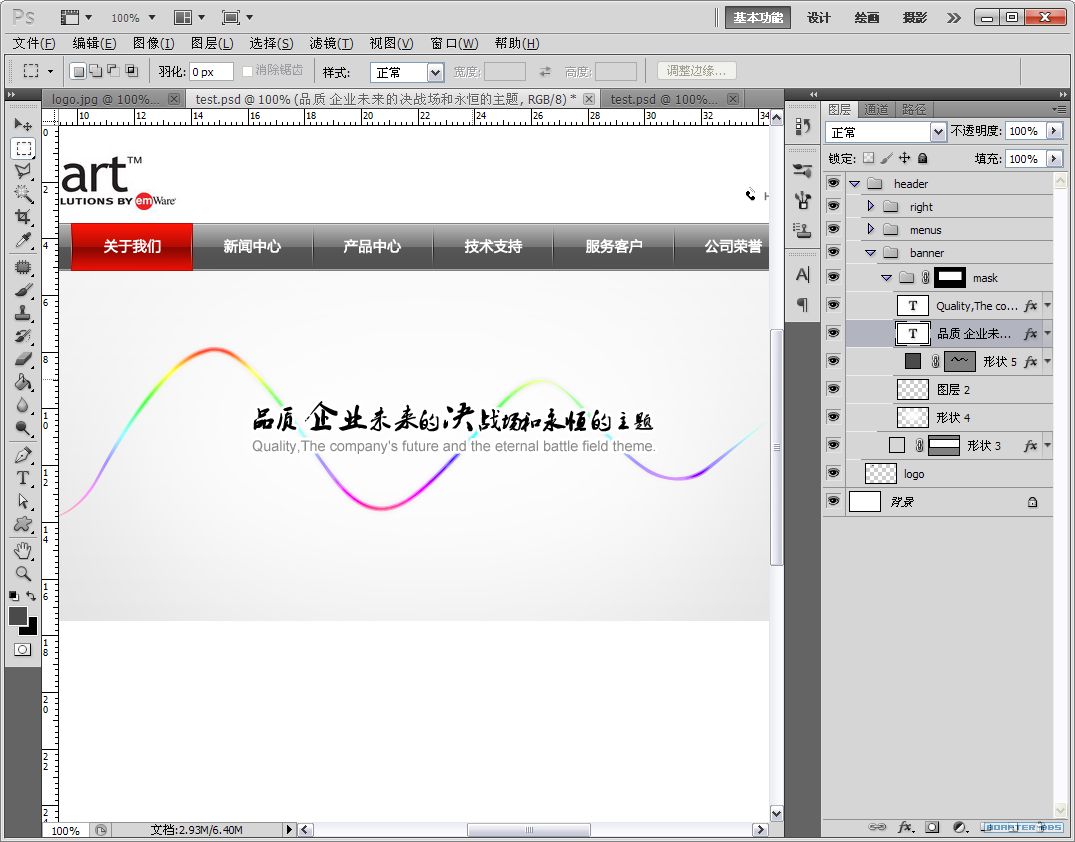Open the 滤镜(T) menu
The width and height of the screenshot is (1075, 842).
[x=331, y=43]
